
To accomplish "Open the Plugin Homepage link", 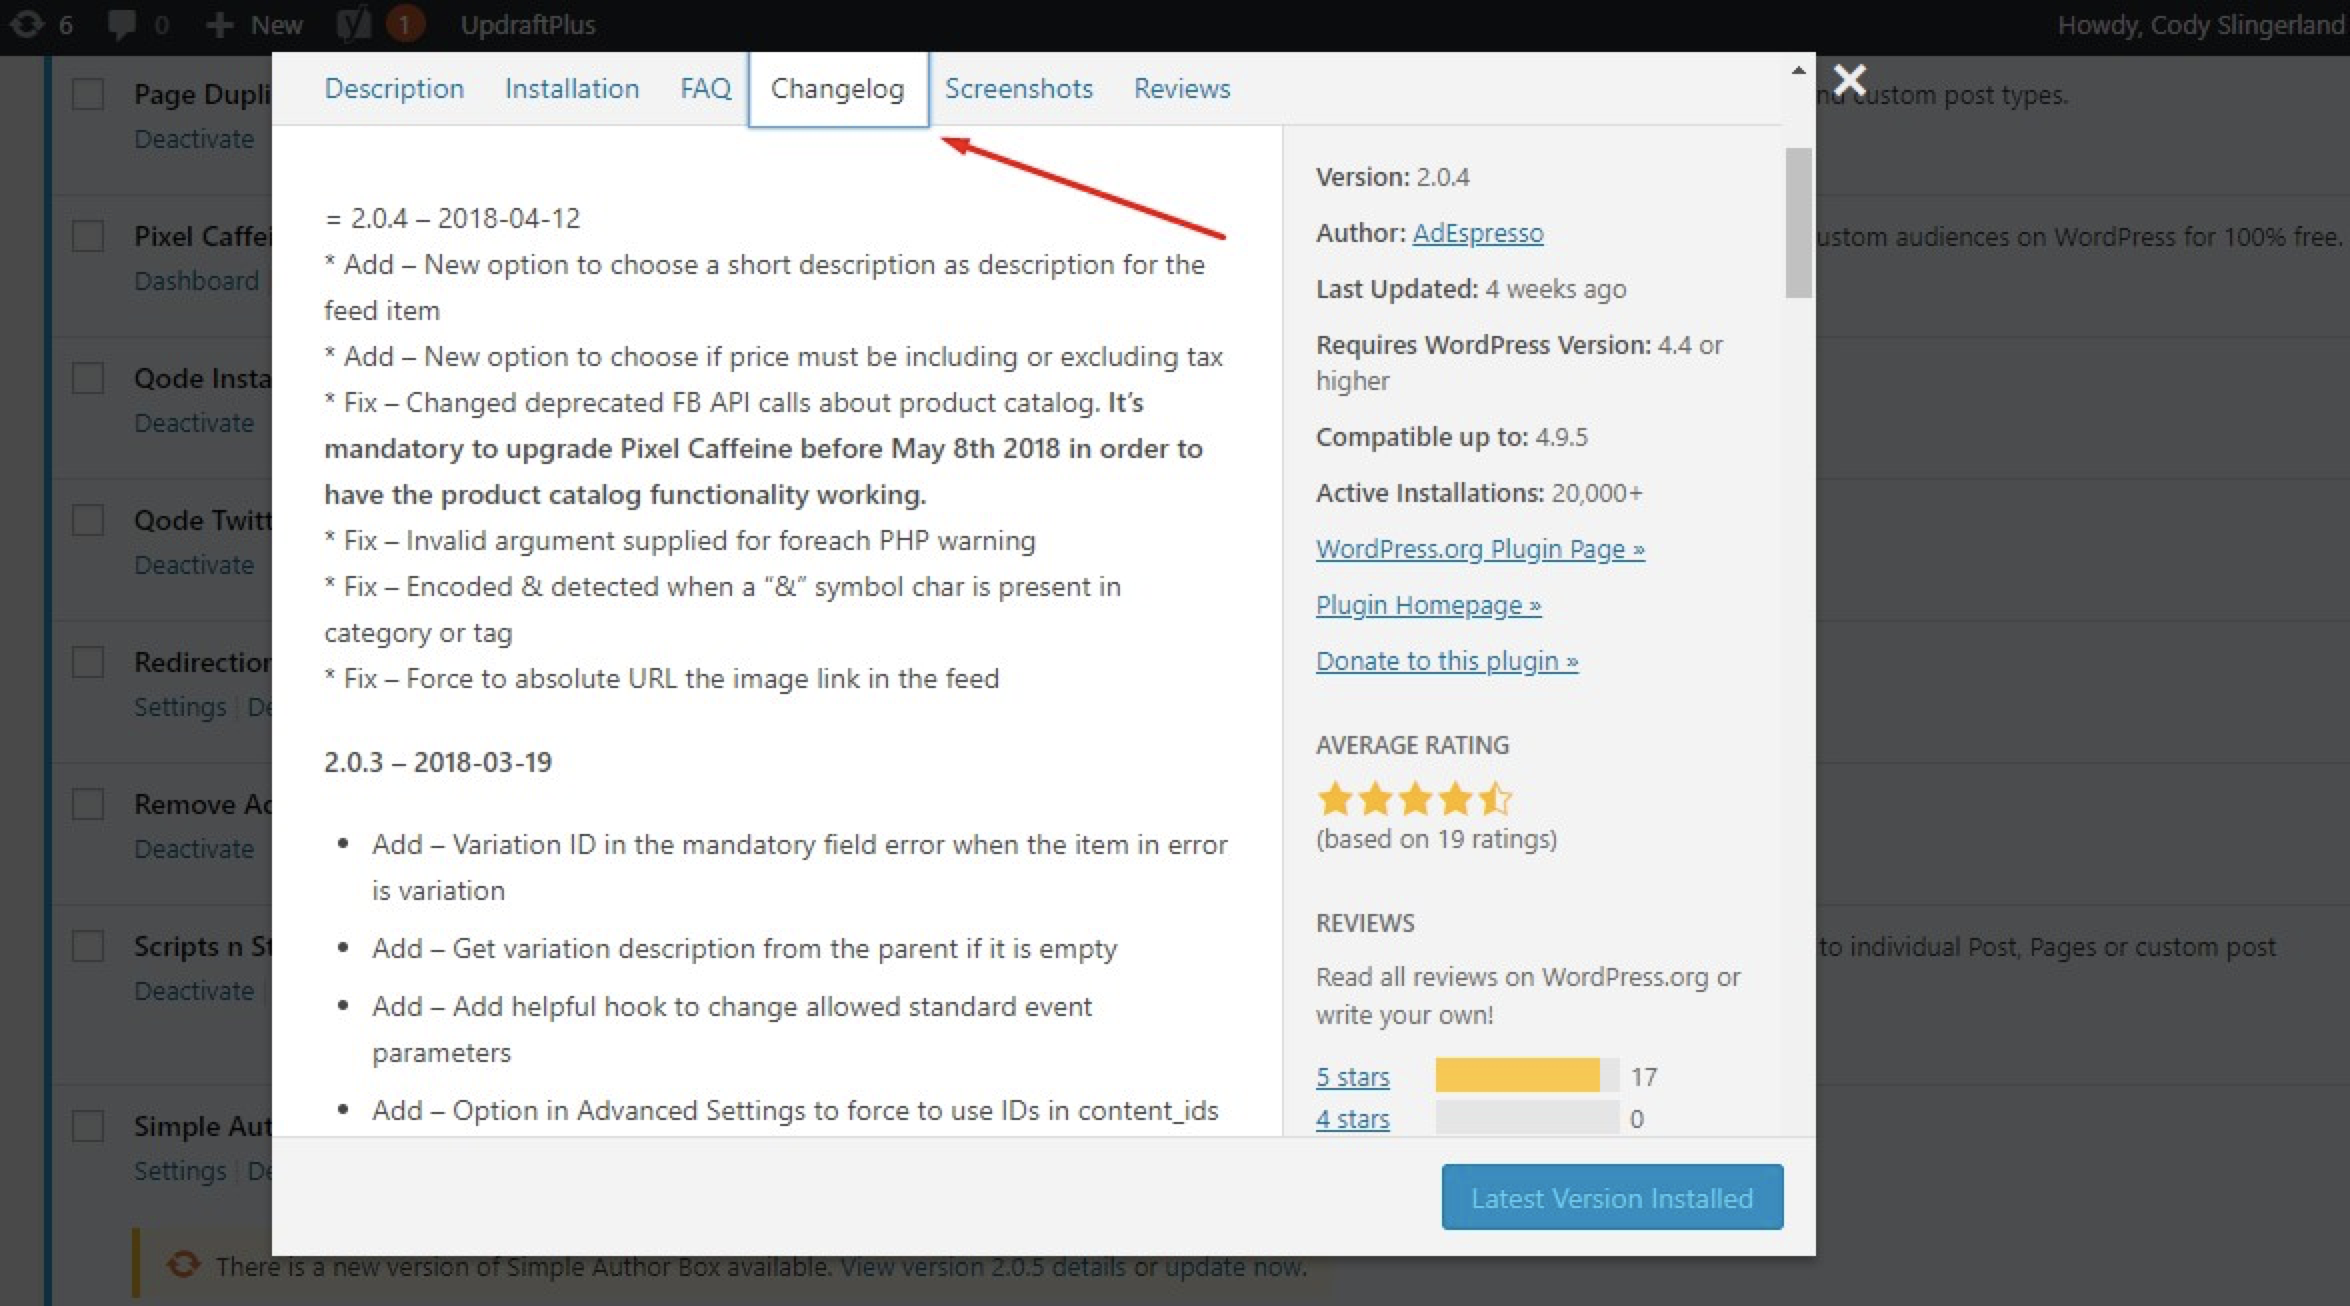I will point(1428,605).
